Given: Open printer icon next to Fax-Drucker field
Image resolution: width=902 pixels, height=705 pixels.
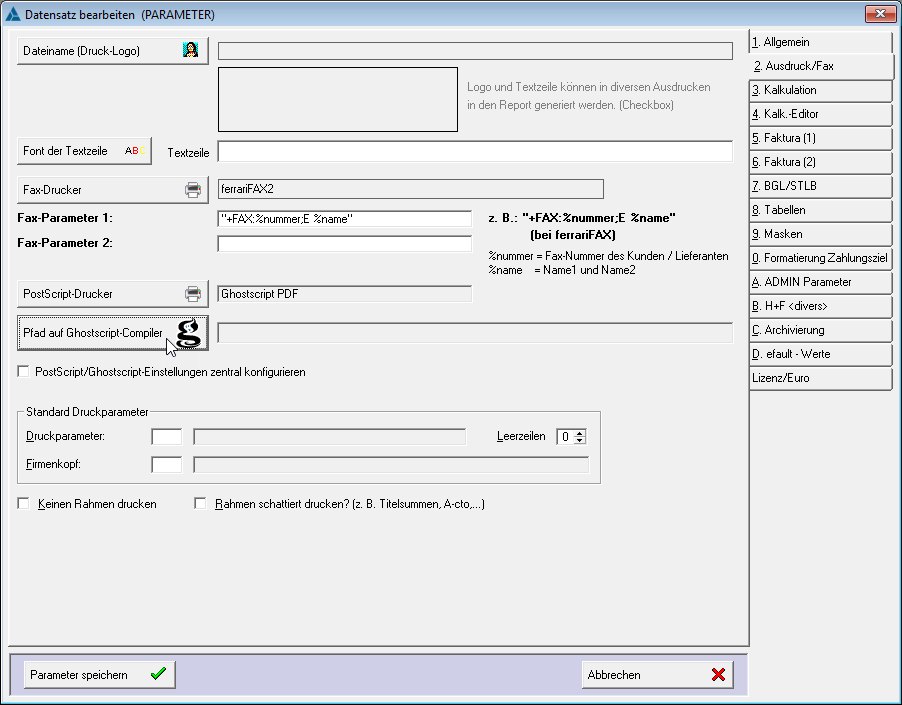Looking at the screenshot, I should pyautogui.click(x=193, y=188).
